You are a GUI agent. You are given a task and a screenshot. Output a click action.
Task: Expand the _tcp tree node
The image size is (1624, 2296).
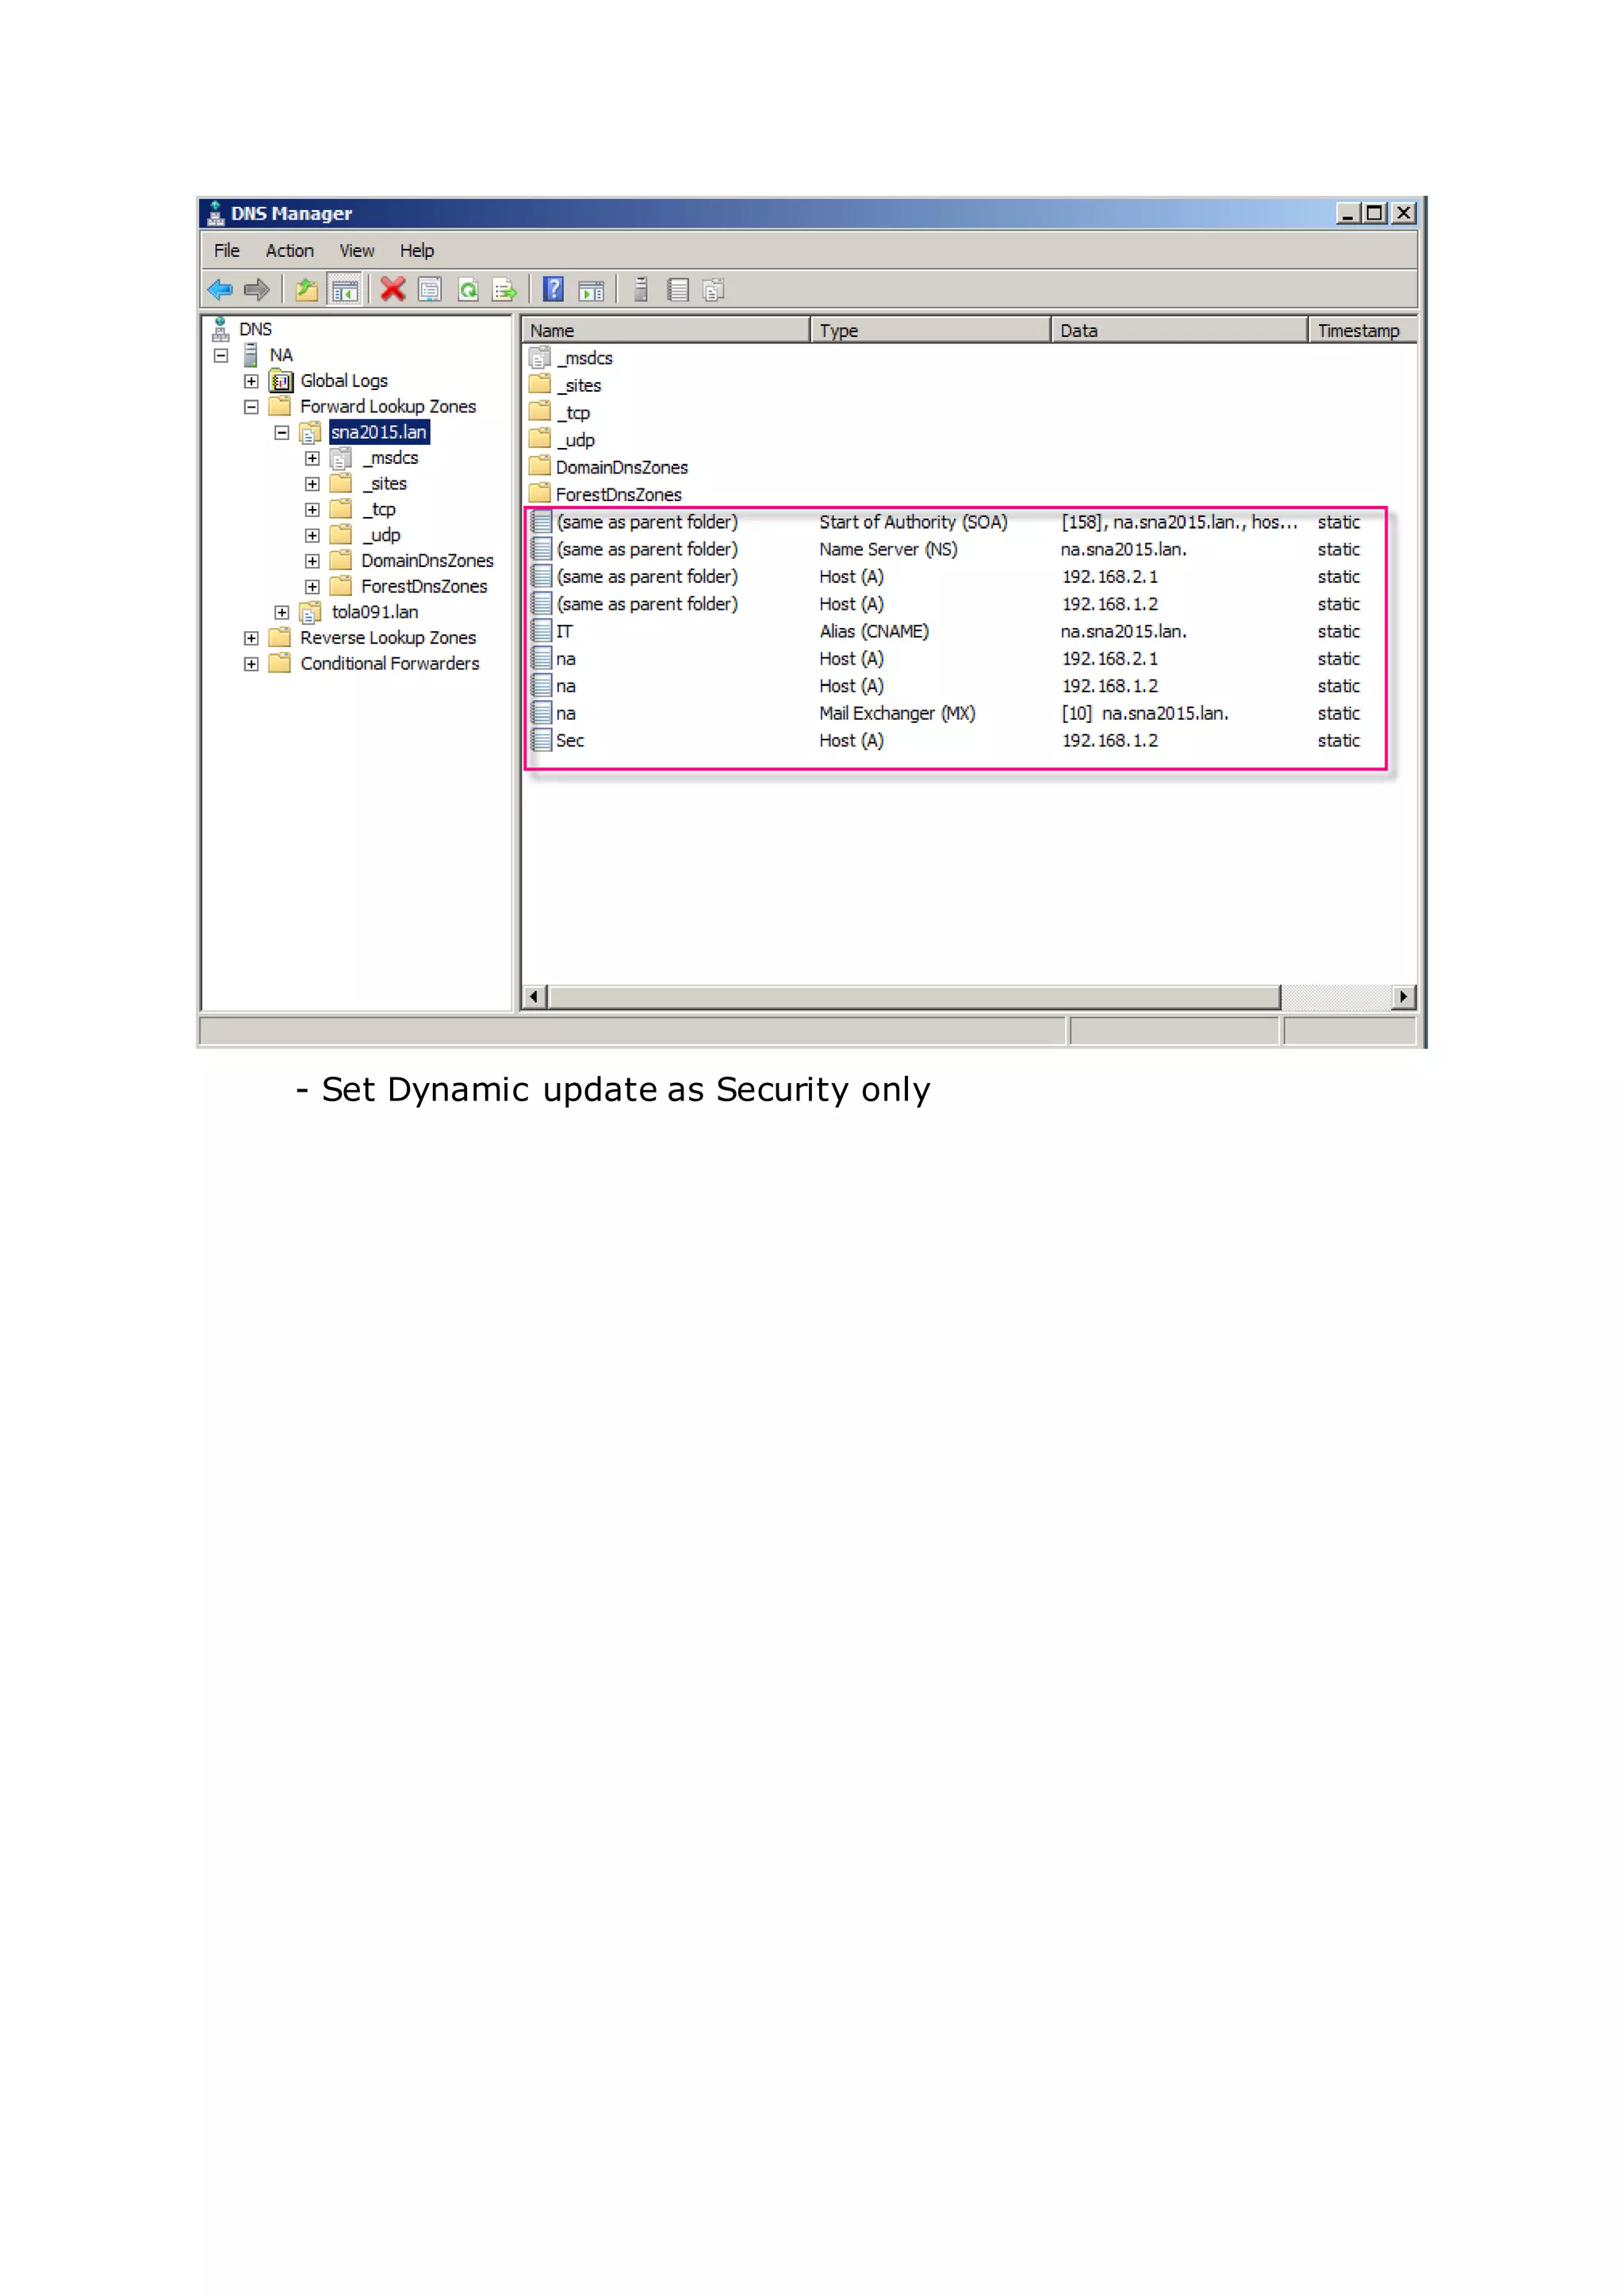pyautogui.click(x=312, y=510)
